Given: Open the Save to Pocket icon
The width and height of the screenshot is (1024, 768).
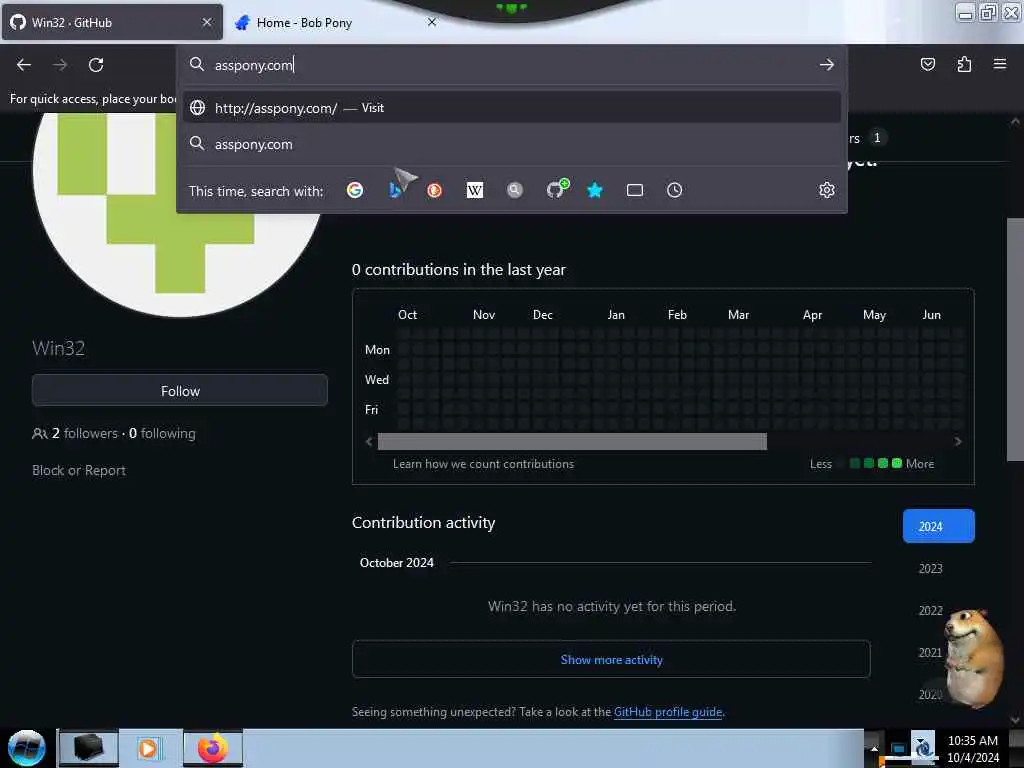Looking at the screenshot, I should tap(927, 64).
